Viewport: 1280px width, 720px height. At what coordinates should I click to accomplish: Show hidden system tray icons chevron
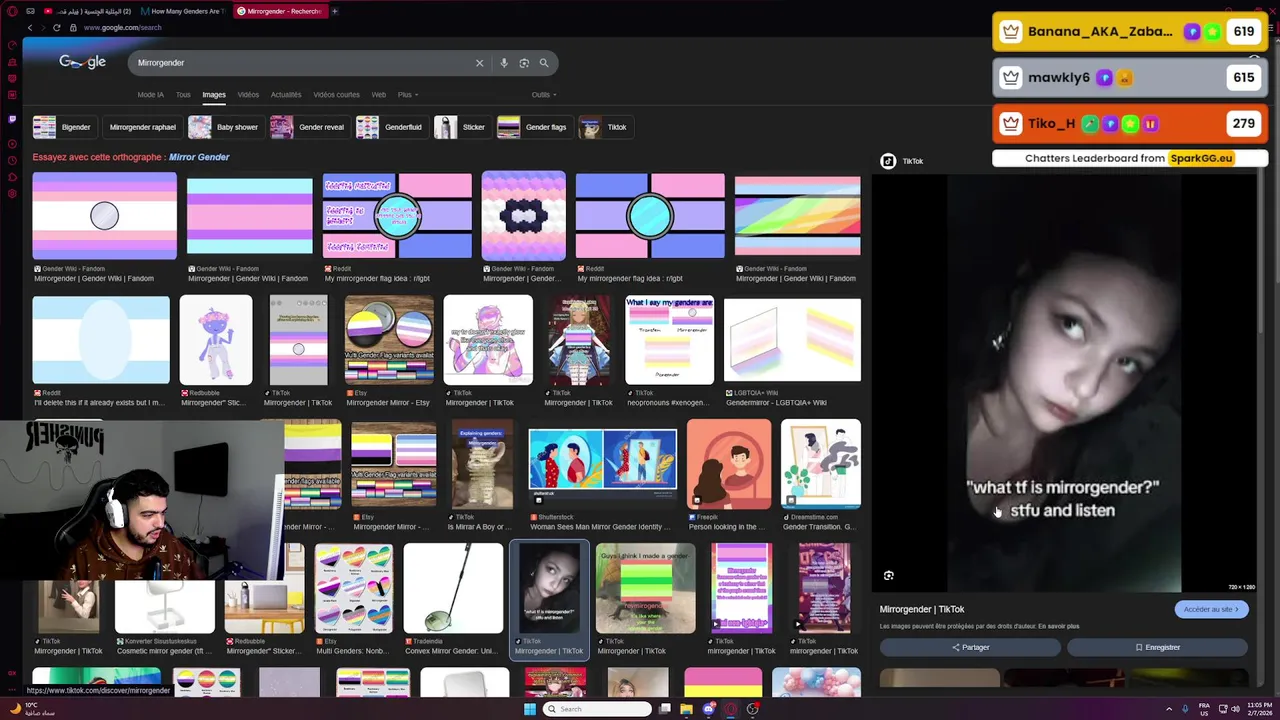(1169, 709)
